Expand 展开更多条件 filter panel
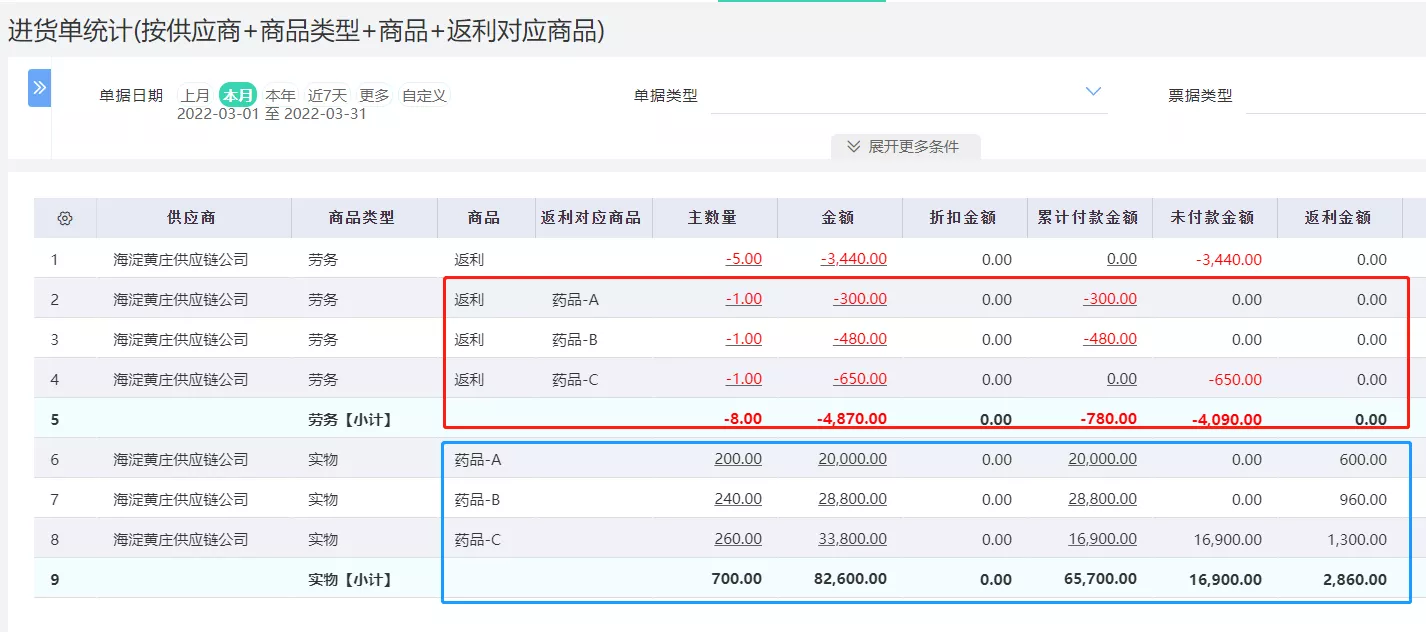The height and width of the screenshot is (632, 1426). 904,147
